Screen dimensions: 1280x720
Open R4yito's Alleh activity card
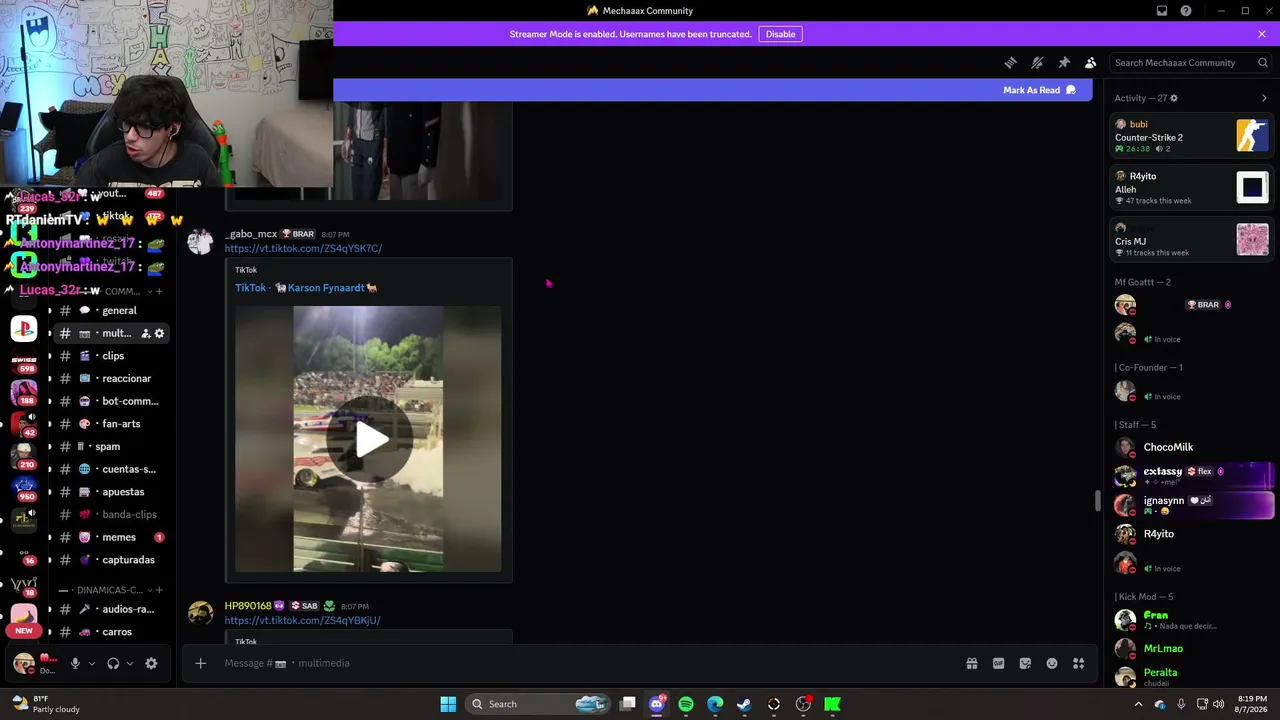[x=1191, y=188]
